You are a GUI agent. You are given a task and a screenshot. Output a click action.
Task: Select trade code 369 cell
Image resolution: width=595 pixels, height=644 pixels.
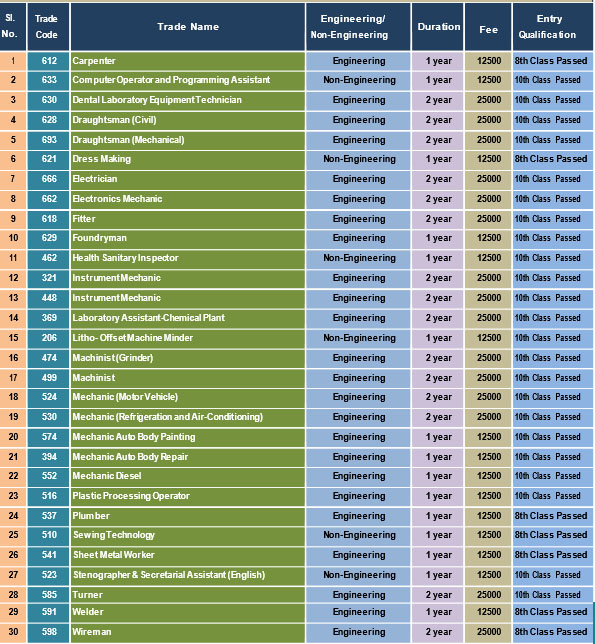click(x=48, y=318)
